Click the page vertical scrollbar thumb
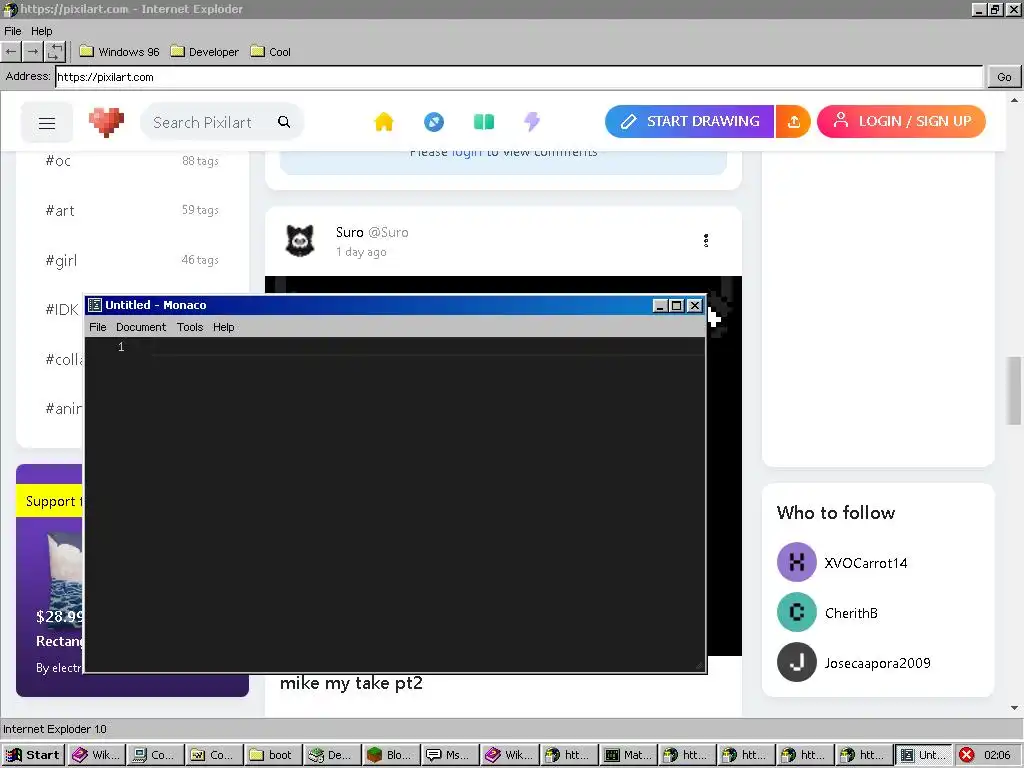 click(x=1014, y=391)
